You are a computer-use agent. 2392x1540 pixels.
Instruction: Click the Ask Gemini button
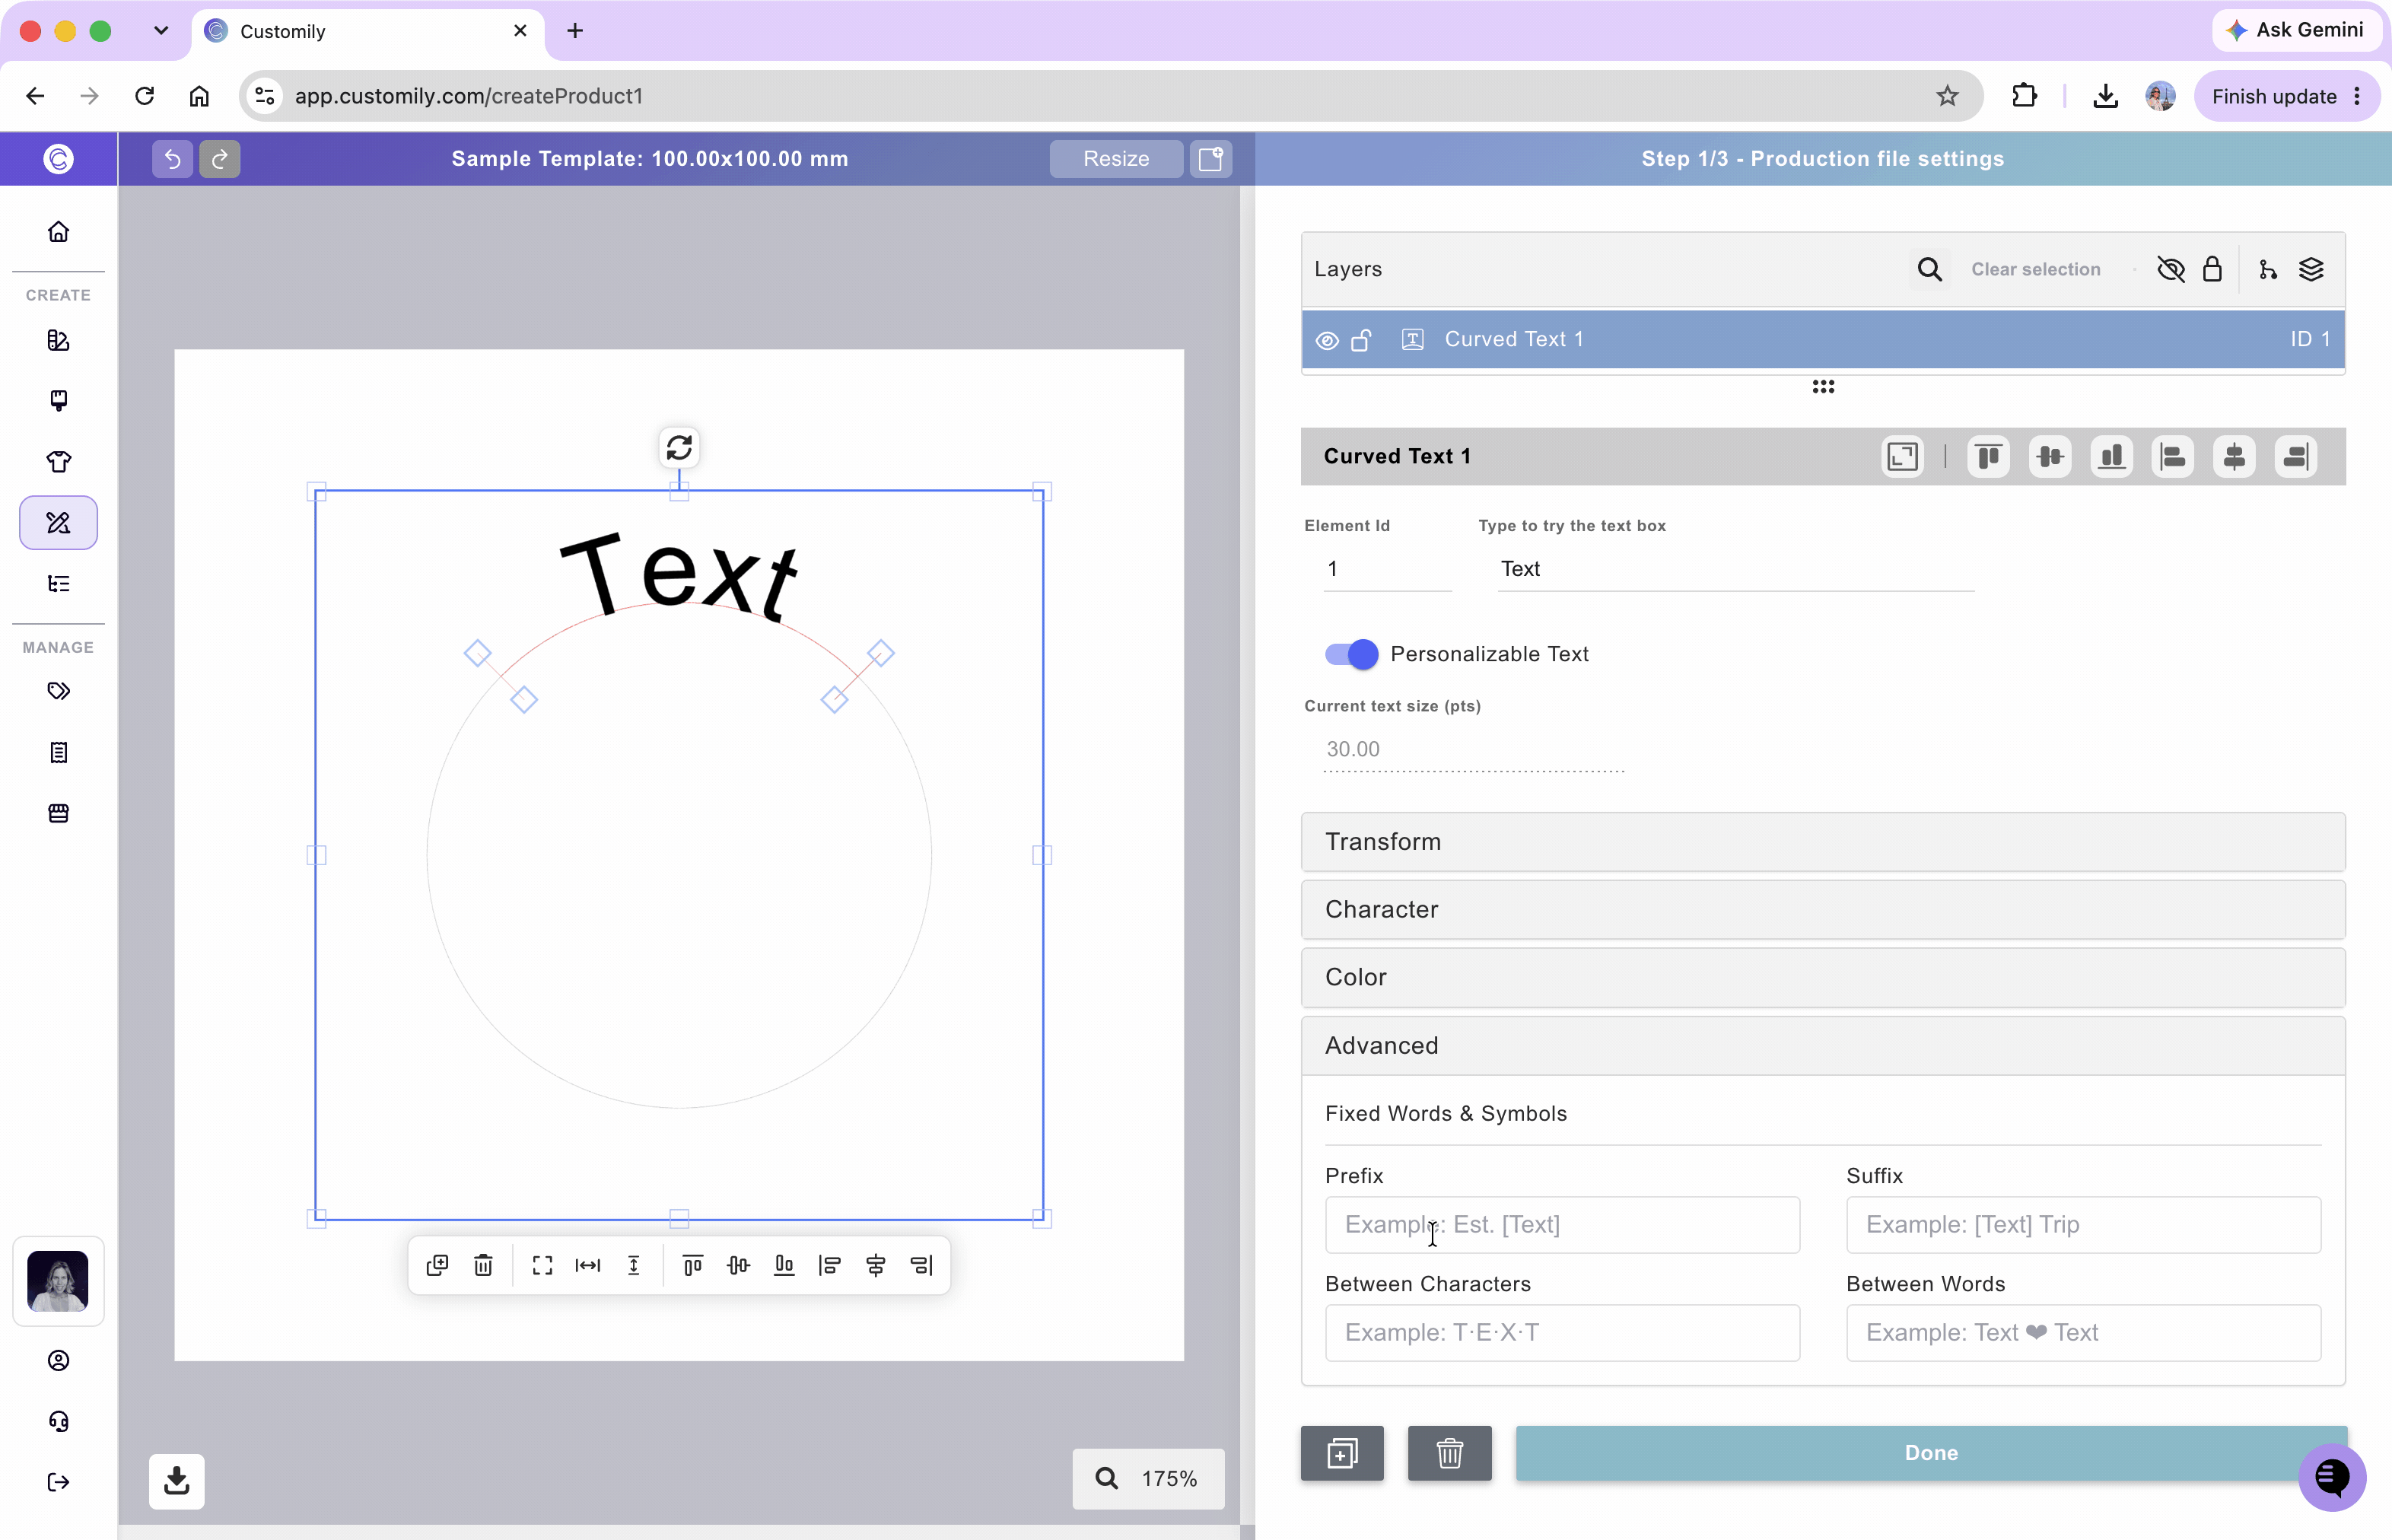pos(2296,30)
